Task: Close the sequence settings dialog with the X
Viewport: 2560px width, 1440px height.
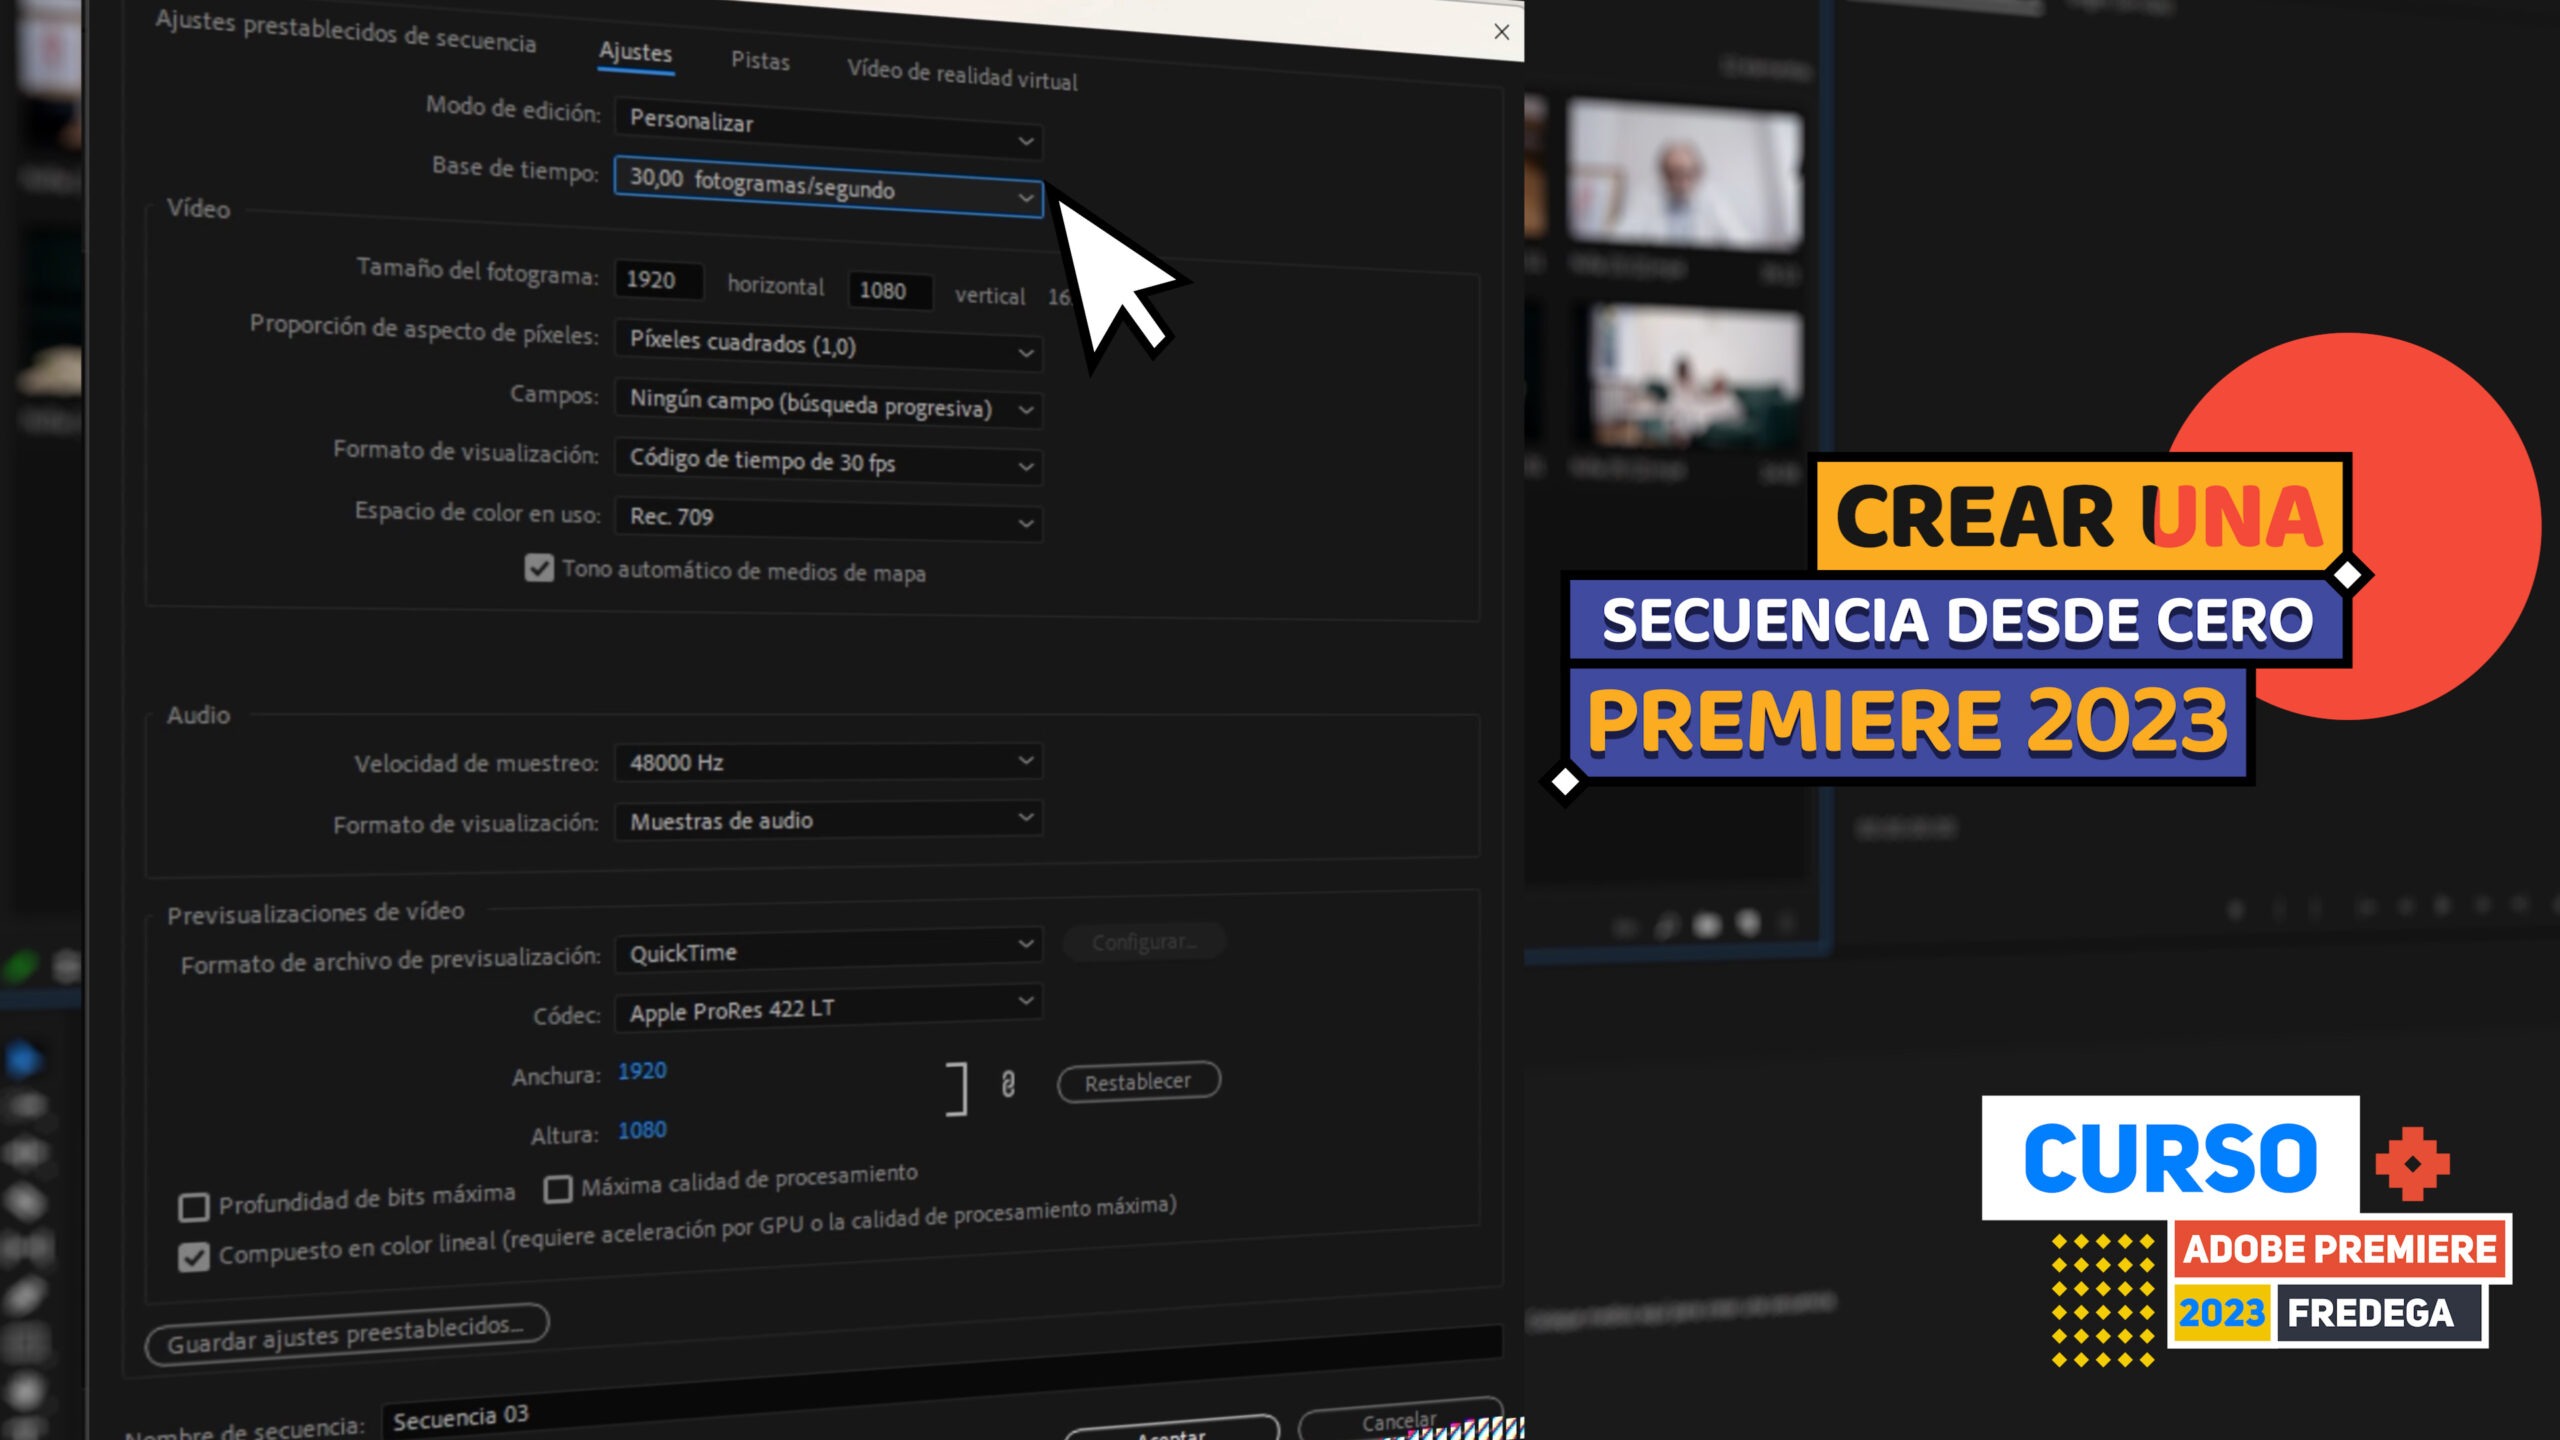Action: point(1501,32)
